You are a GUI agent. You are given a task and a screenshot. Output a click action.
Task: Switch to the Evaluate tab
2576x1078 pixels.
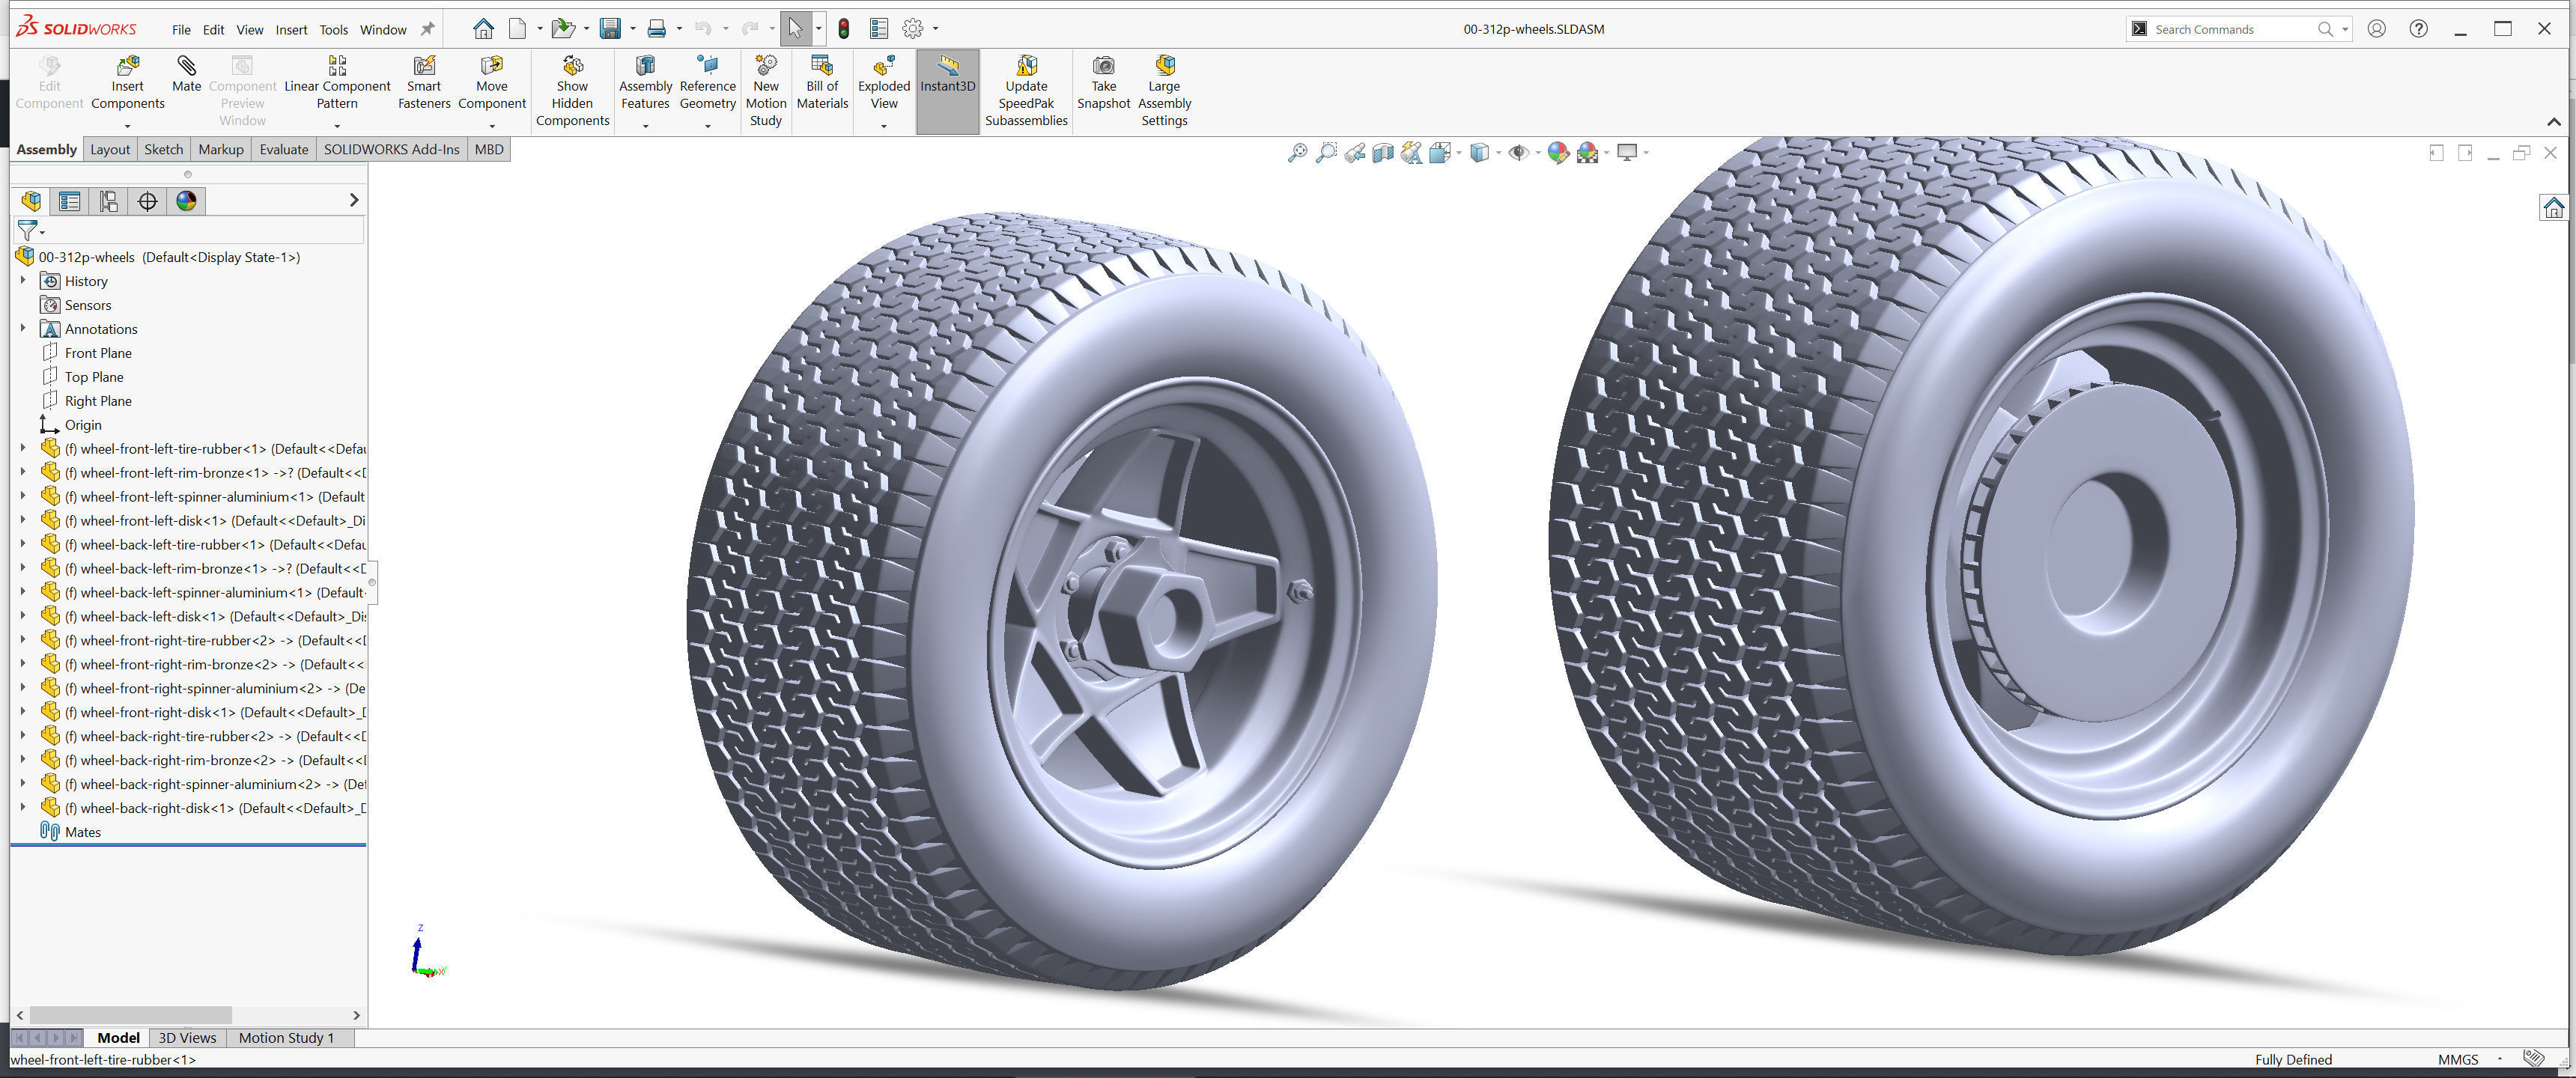tap(284, 149)
